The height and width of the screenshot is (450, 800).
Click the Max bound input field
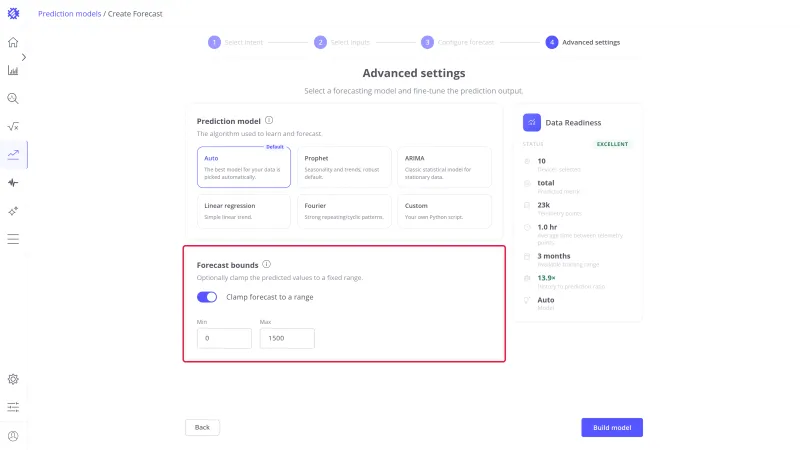click(x=287, y=338)
